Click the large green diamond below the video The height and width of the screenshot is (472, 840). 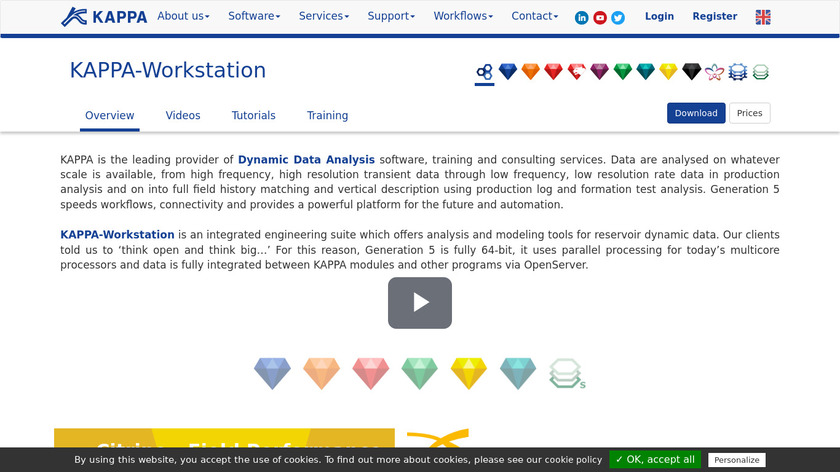click(419, 373)
